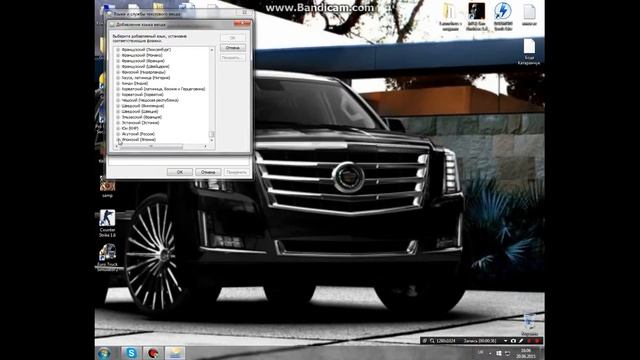Click horizontal scrollbar right arrow
The height and width of the screenshot is (360, 640).
coord(205,146)
